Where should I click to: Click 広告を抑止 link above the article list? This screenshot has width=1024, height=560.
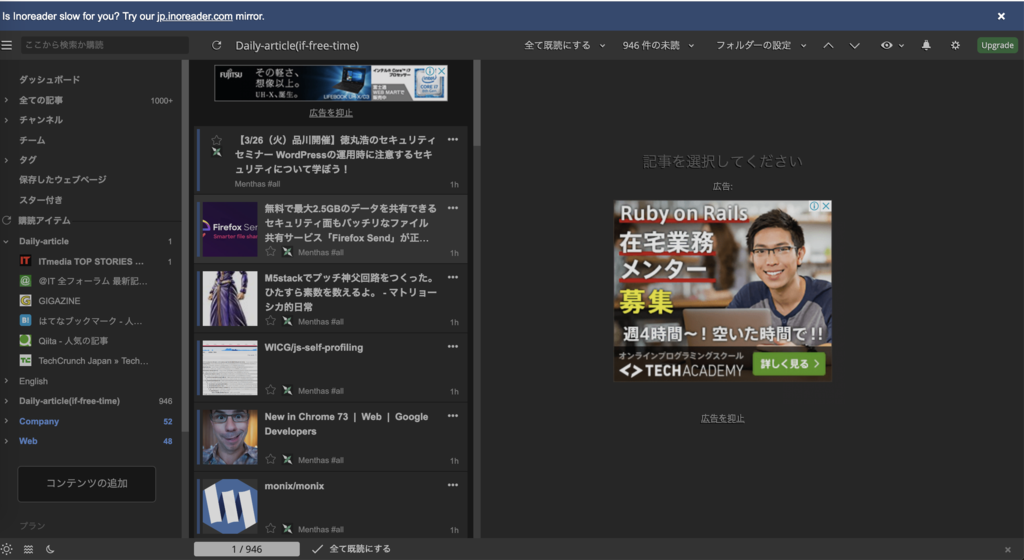point(330,113)
